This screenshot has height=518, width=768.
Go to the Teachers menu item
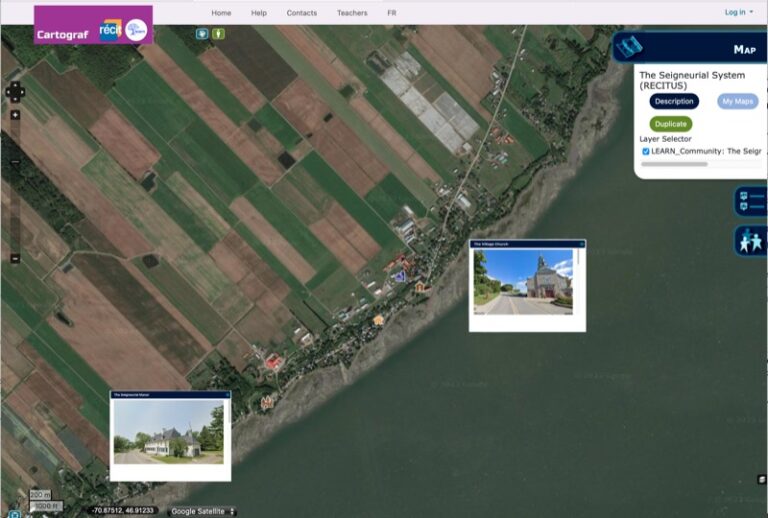352,13
